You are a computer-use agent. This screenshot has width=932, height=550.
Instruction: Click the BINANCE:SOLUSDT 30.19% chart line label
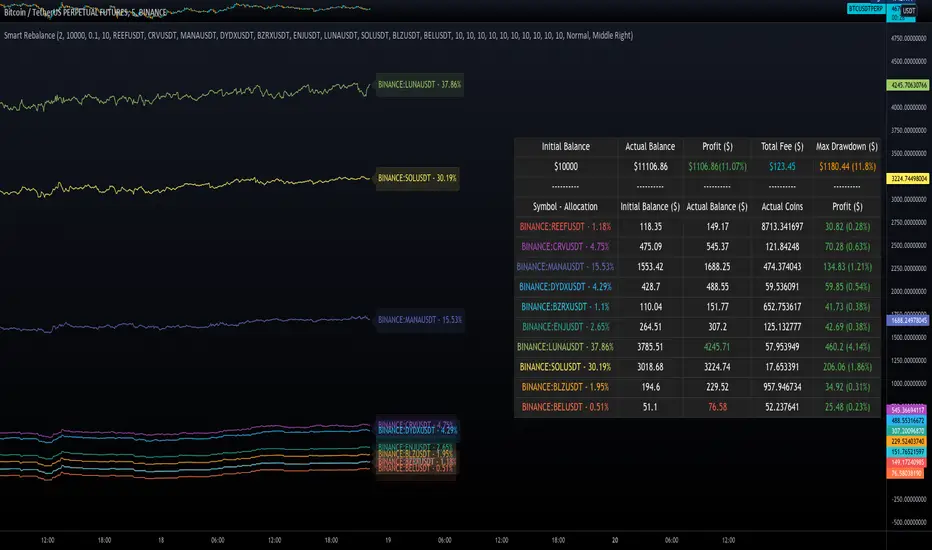[416, 177]
